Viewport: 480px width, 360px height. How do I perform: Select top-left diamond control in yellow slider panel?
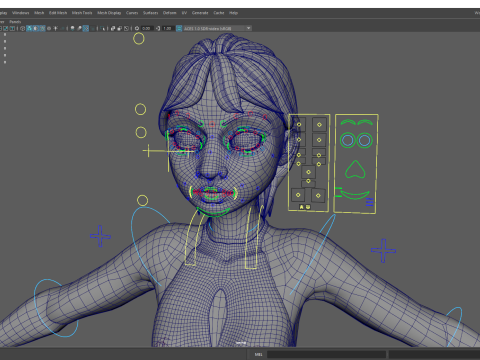(299, 125)
